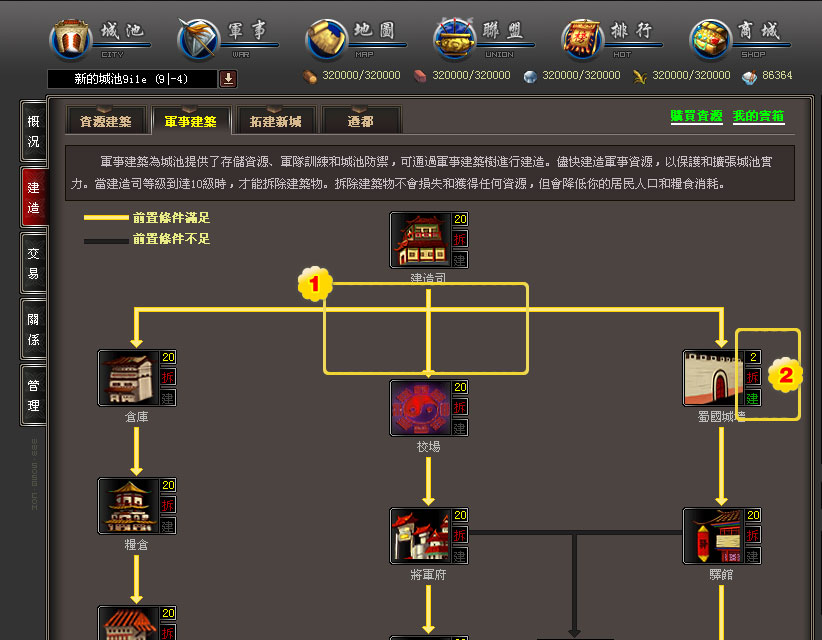Click the 前置條件滿足 legend text

tap(171, 218)
